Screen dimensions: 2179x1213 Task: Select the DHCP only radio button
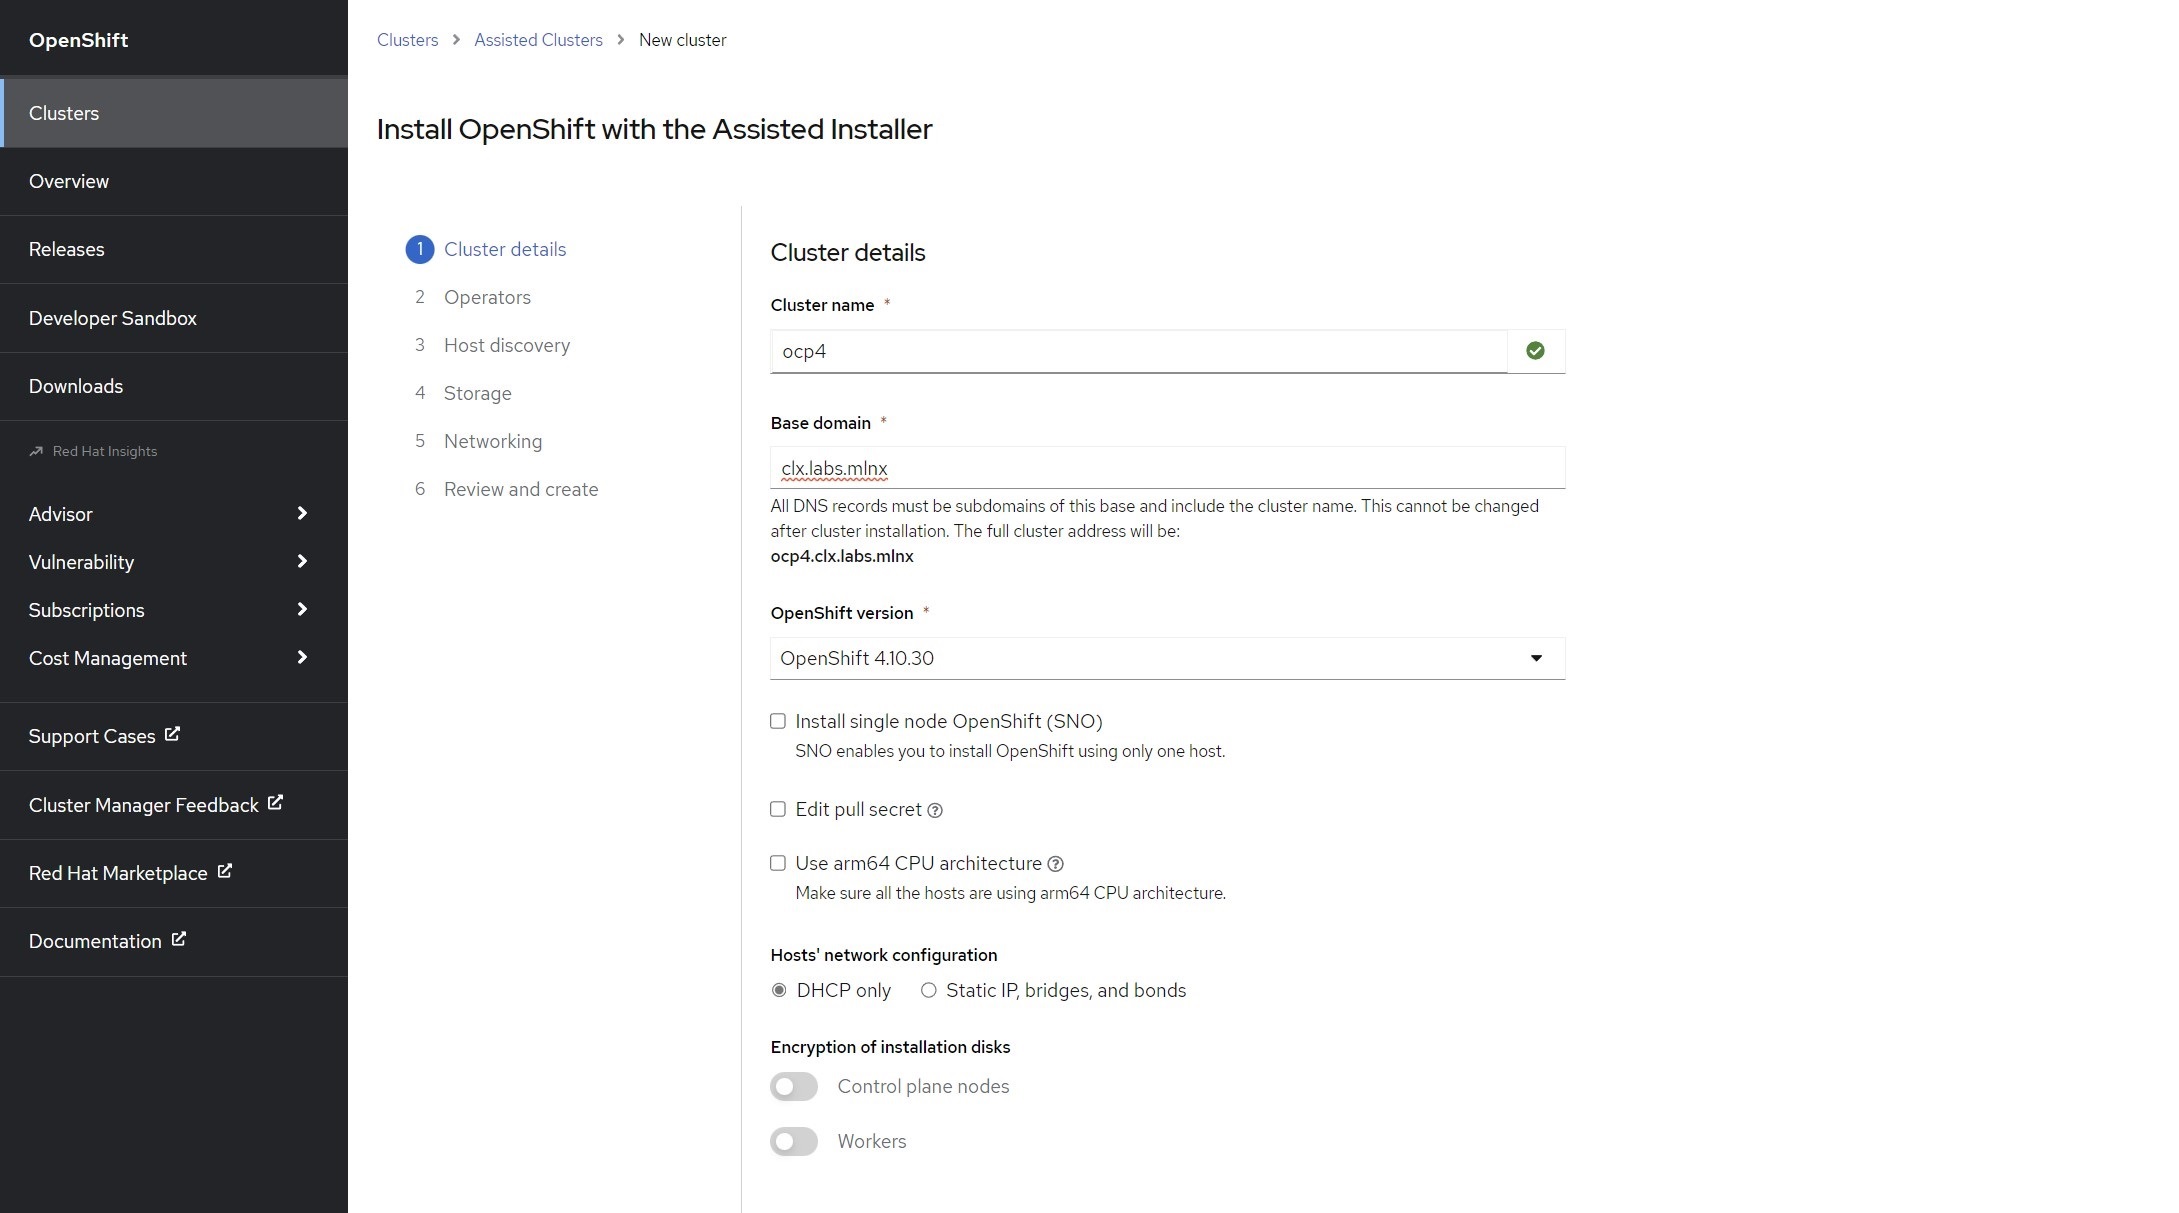[779, 990]
